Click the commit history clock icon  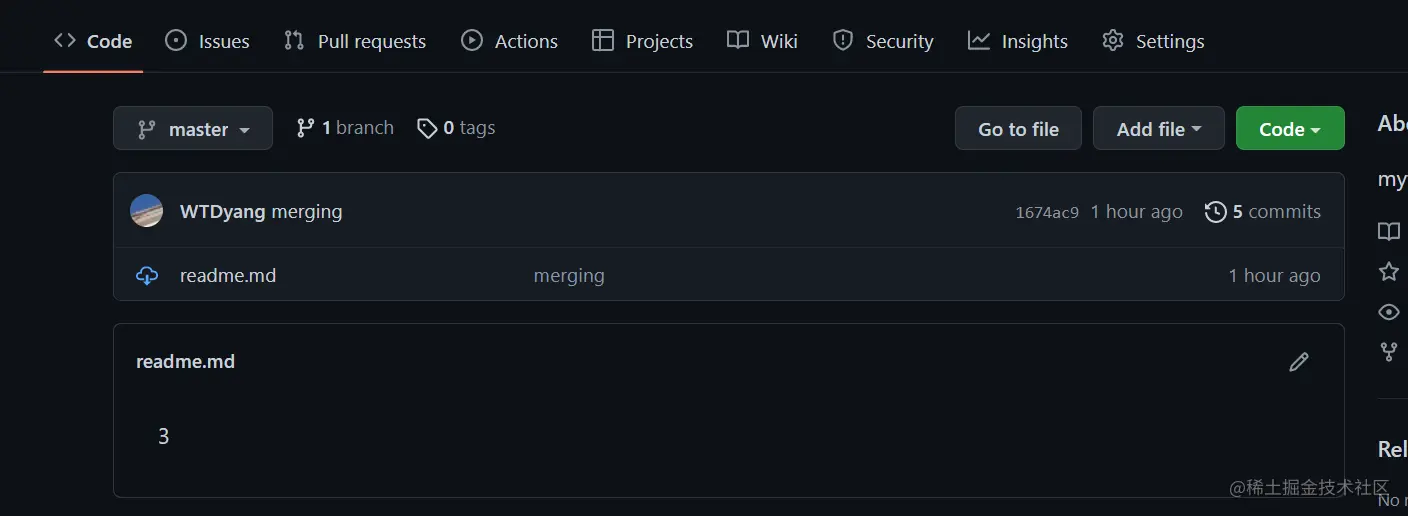[x=1215, y=212]
